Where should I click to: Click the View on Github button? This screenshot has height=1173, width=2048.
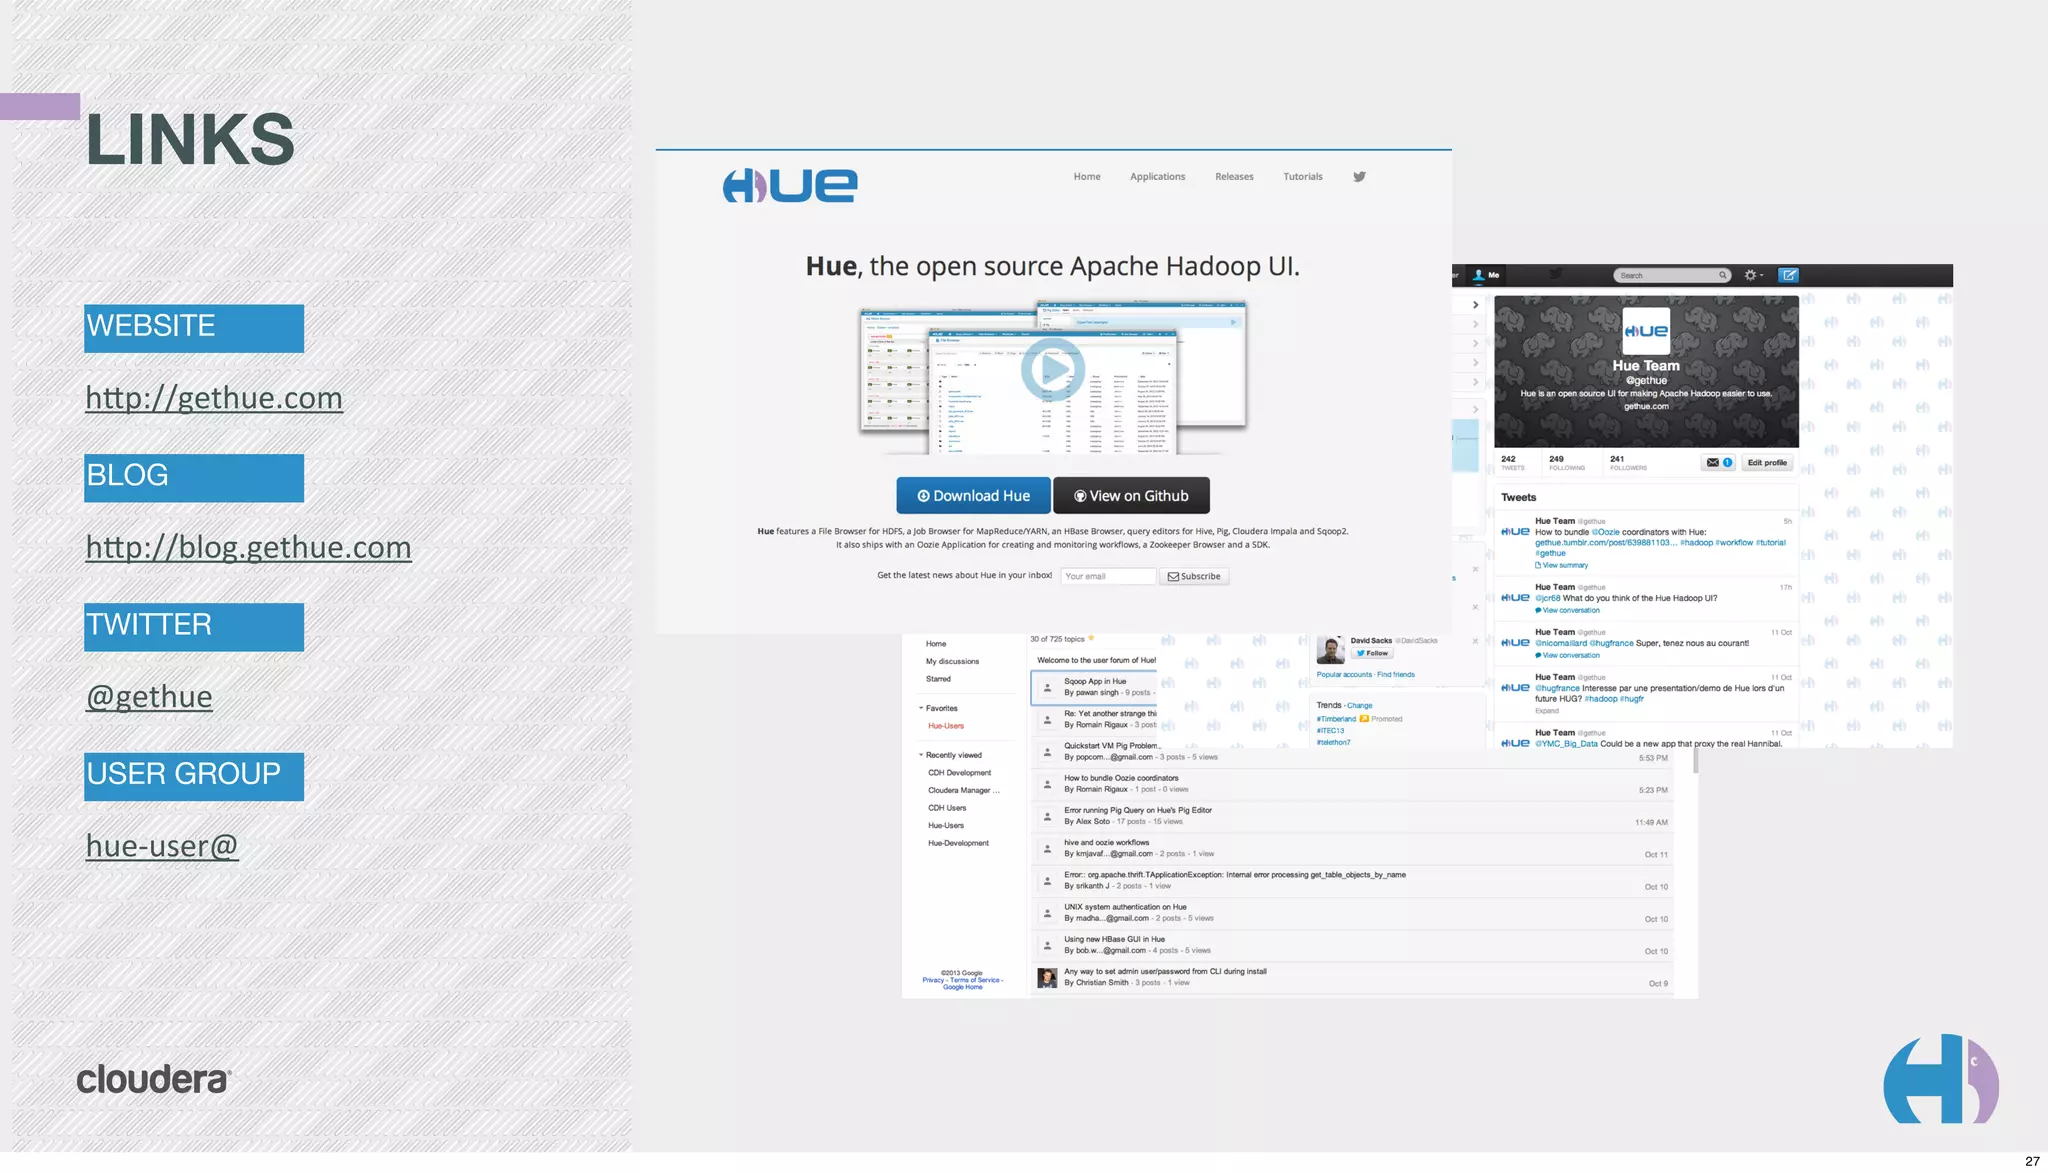click(x=1131, y=496)
